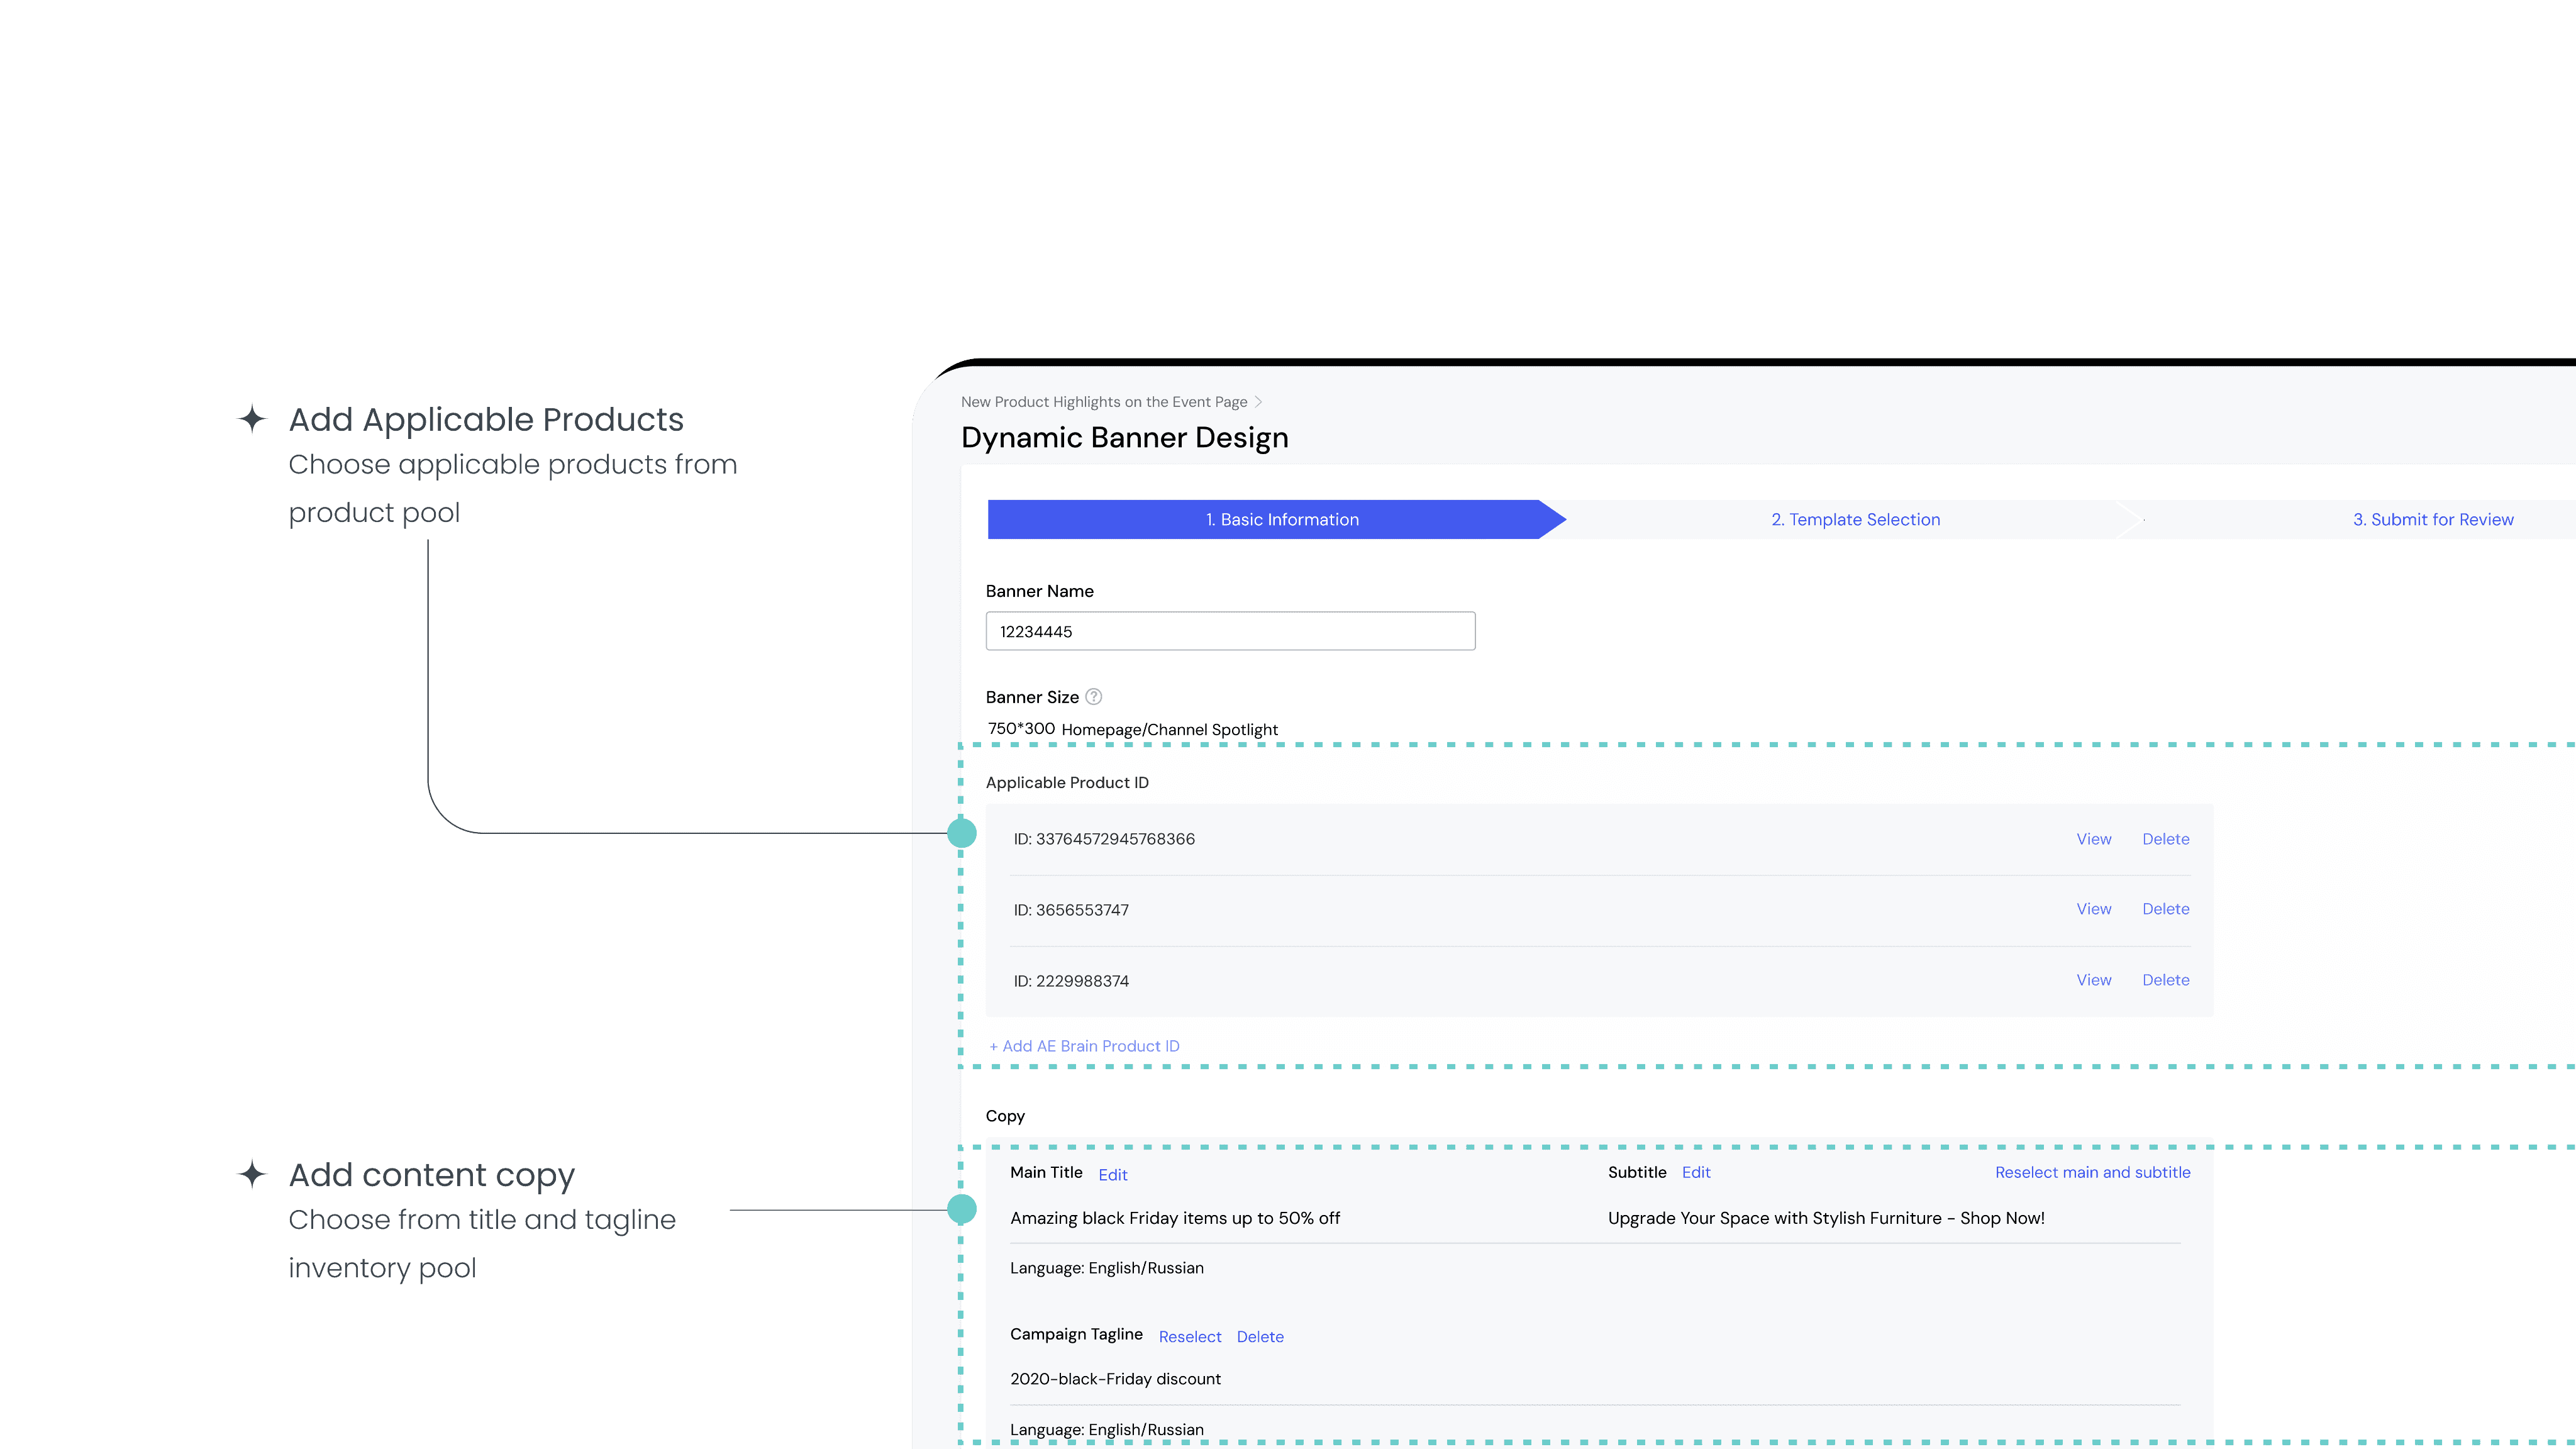Click the Applicable Product ID label

(1067, 783)
